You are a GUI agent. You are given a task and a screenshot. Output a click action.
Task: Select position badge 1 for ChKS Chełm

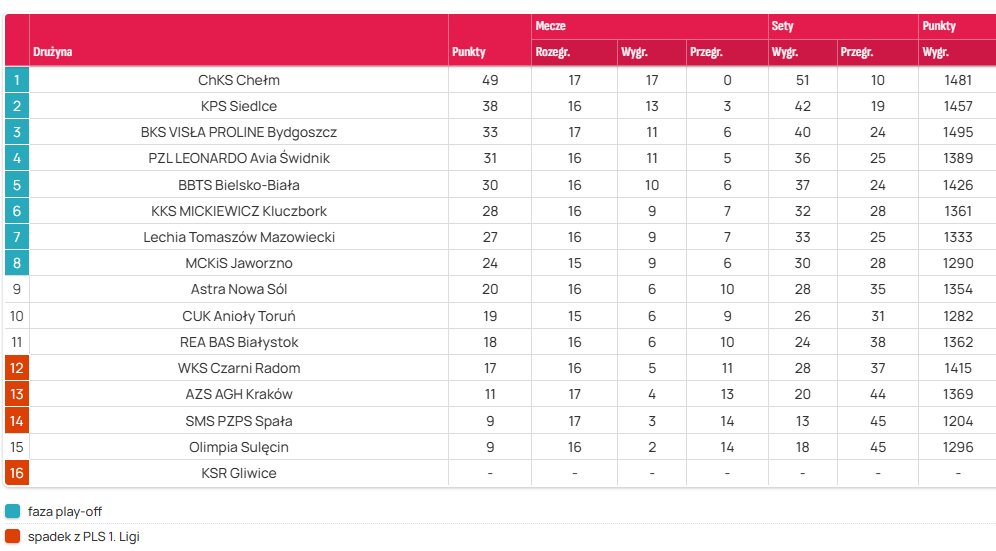17,80
